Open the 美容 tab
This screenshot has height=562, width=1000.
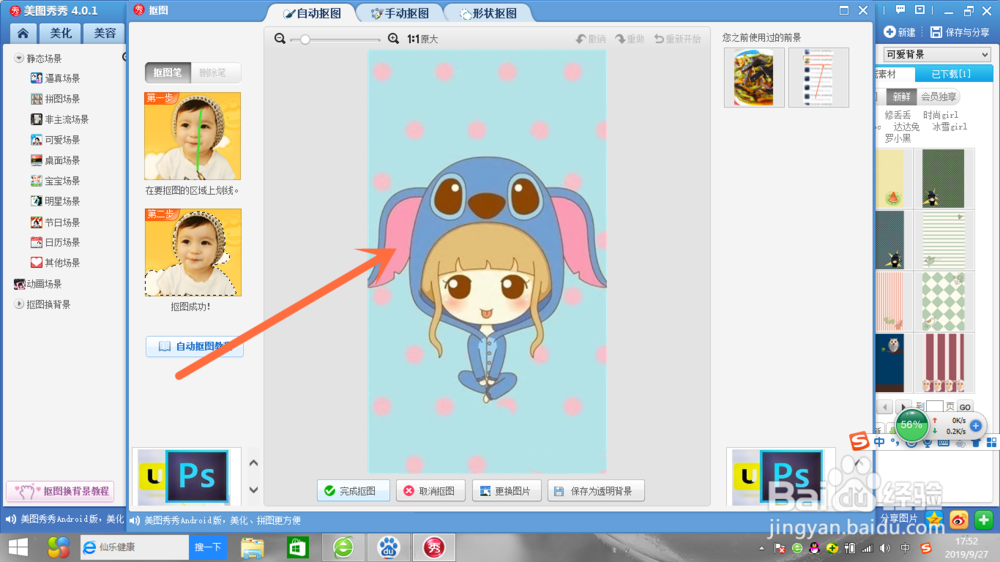click(x=104, y=33)
